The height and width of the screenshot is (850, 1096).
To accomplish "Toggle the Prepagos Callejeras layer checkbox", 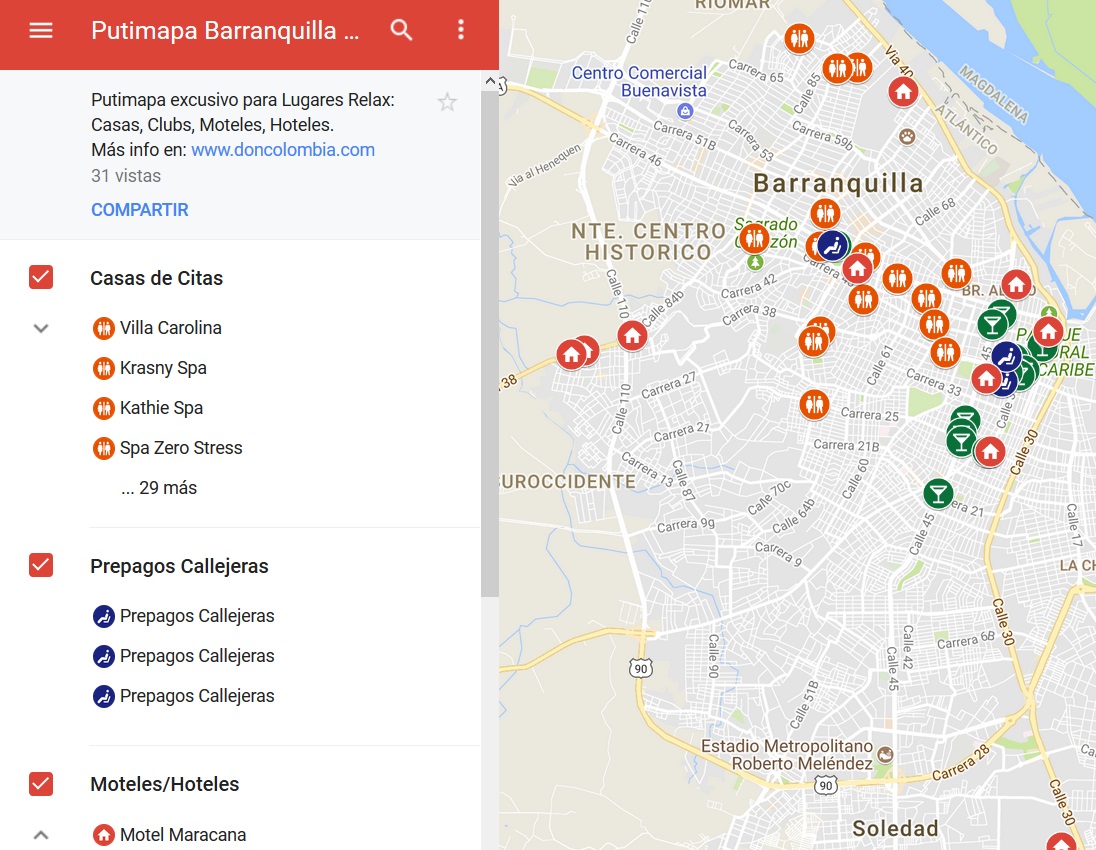I will pos(41,565).
